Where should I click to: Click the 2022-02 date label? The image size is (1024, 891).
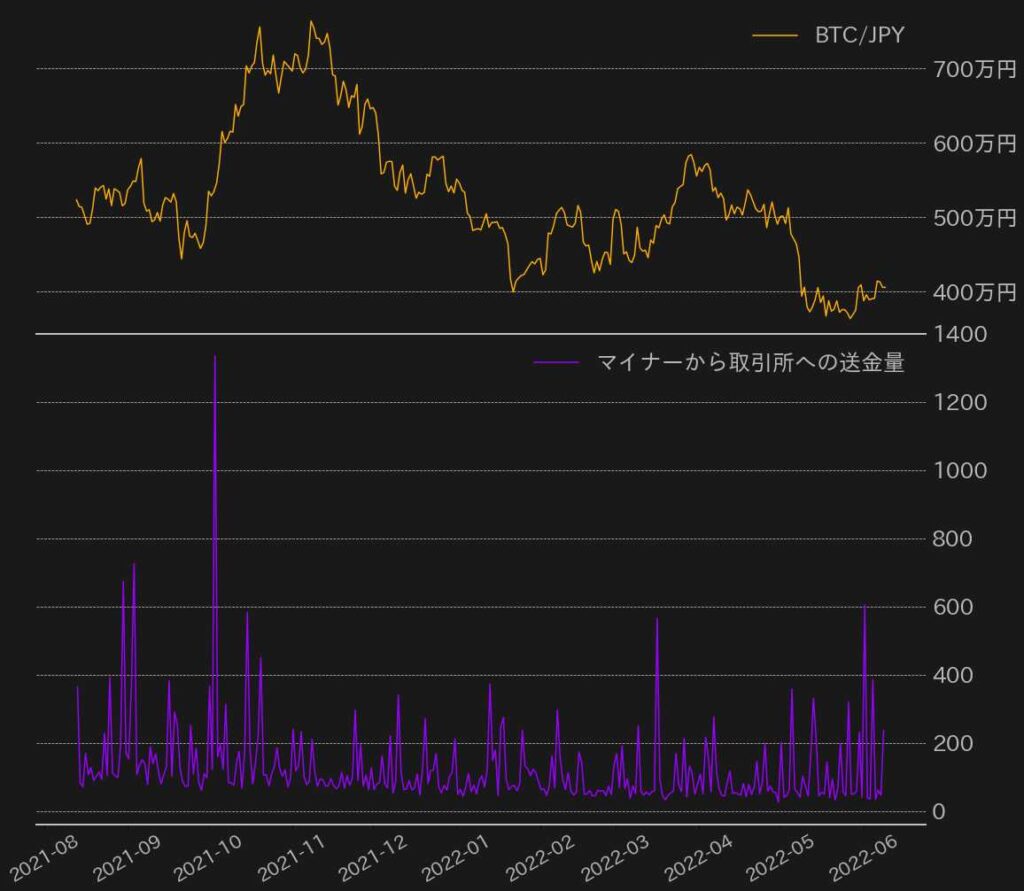(539, 857)
